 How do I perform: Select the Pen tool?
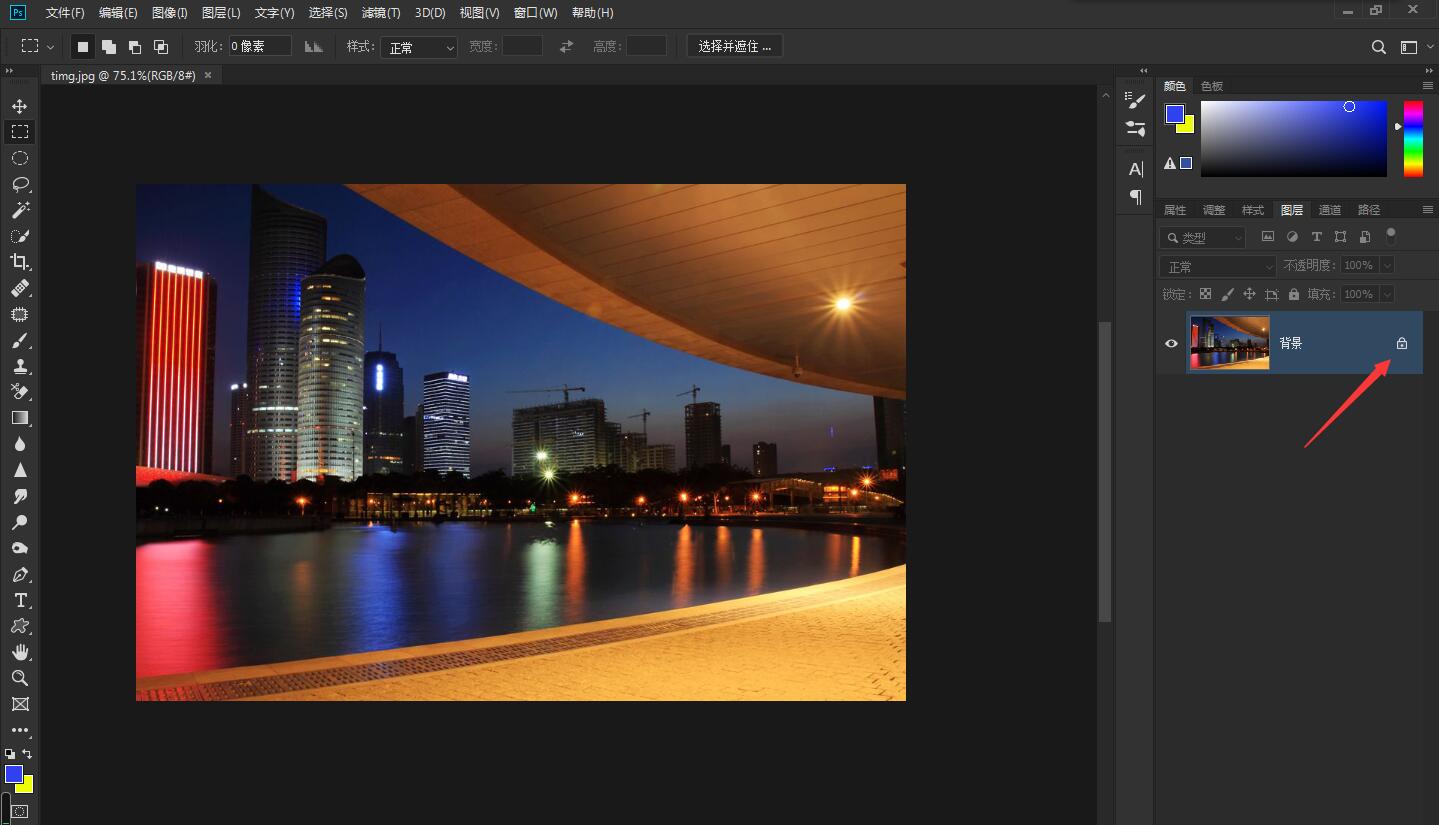coord(20,575)
